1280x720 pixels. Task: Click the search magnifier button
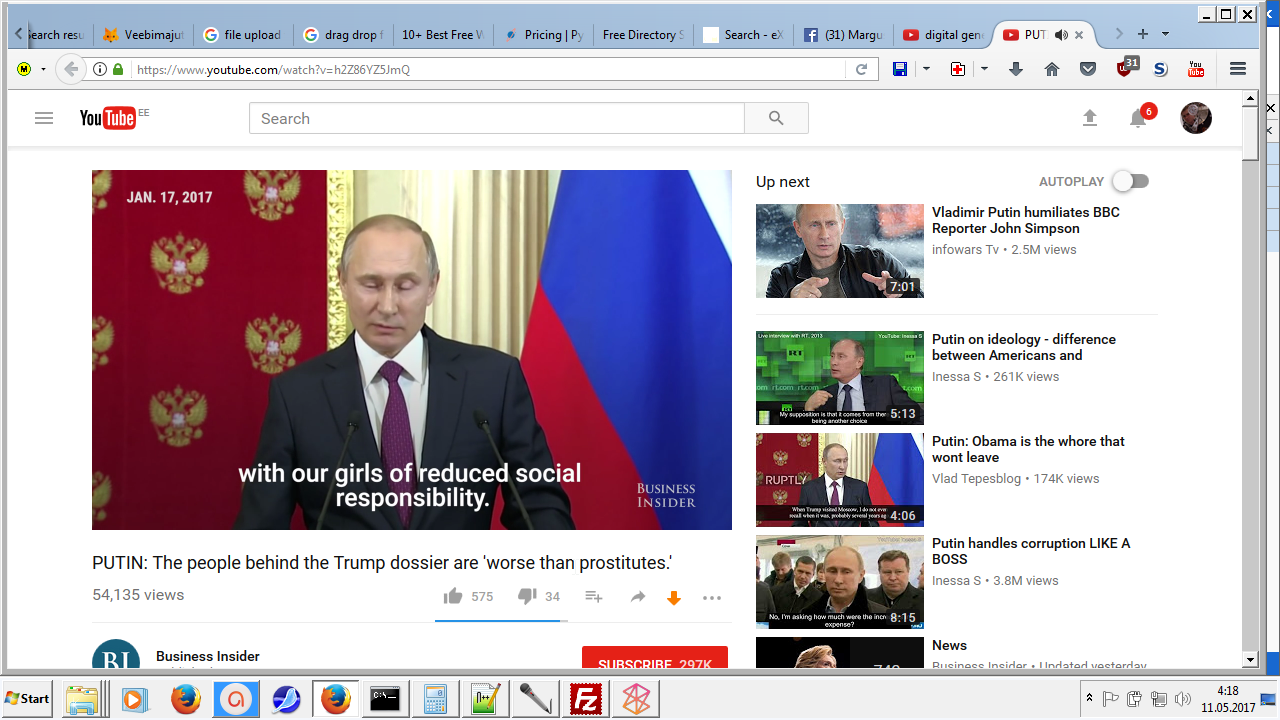coord(776,118)
